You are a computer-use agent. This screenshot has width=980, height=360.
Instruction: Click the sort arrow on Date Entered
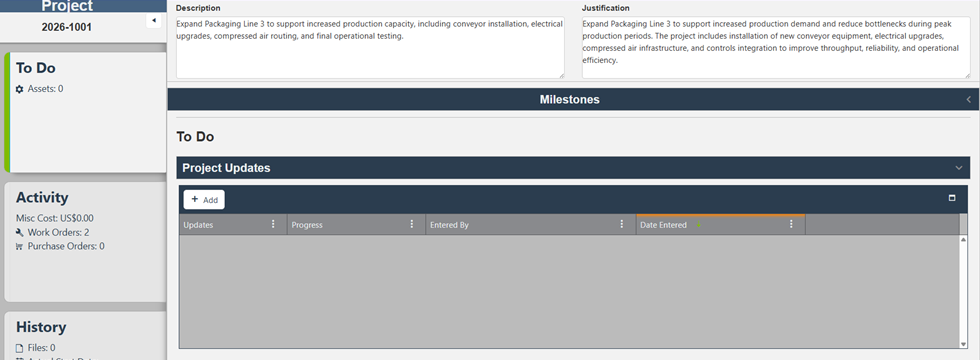pyautogui.click(x=698, y=225)
